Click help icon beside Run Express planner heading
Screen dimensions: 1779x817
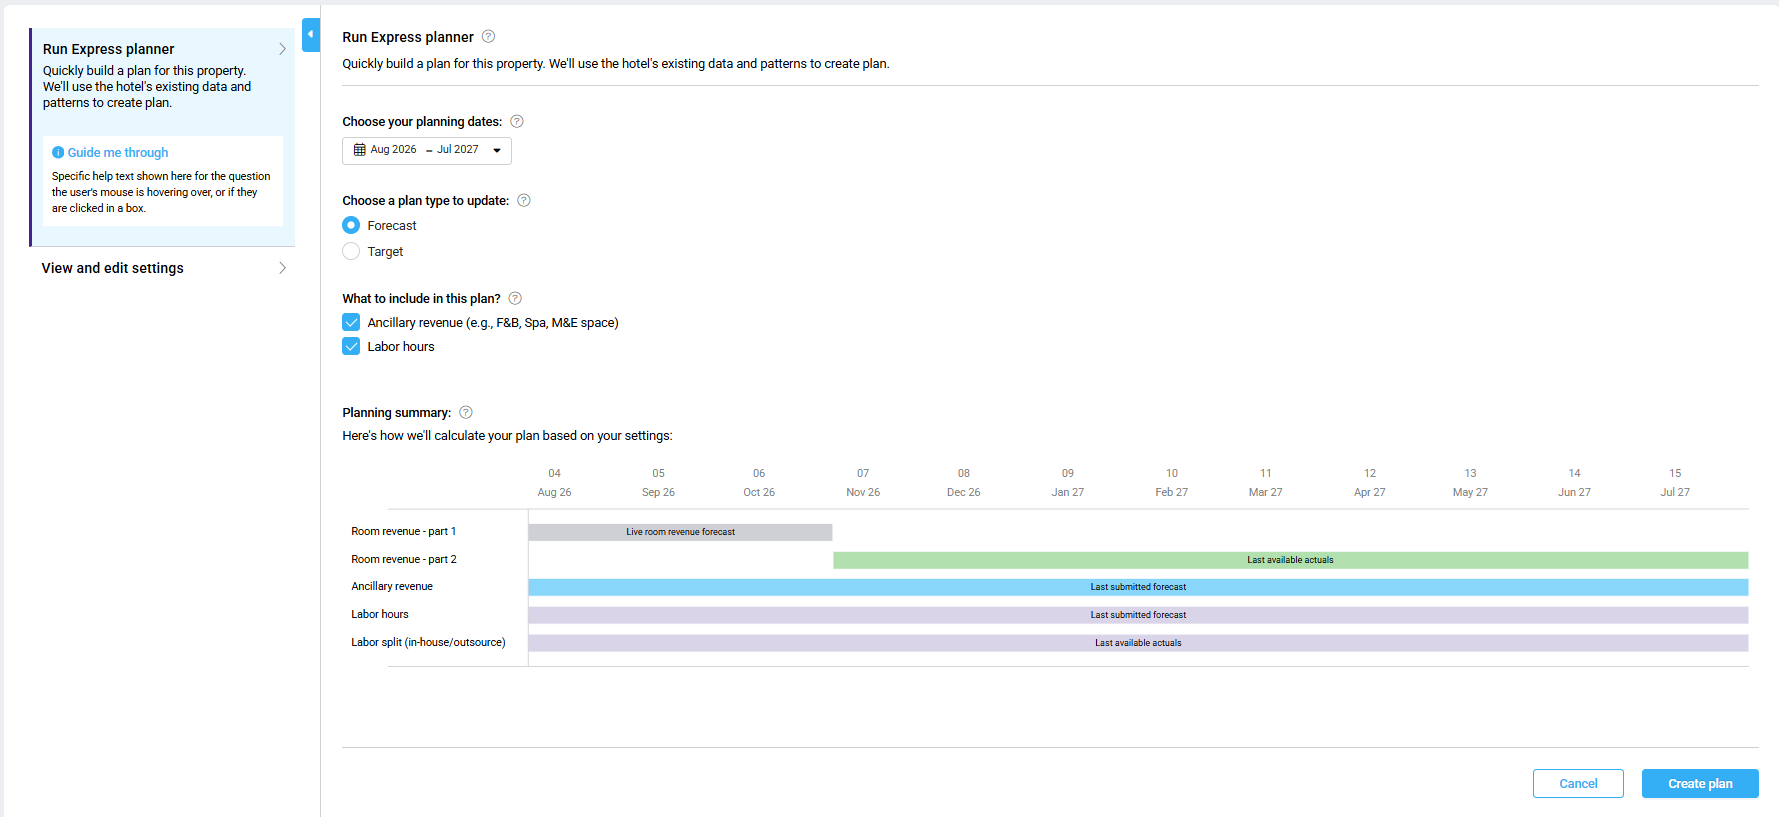[488, 37]
